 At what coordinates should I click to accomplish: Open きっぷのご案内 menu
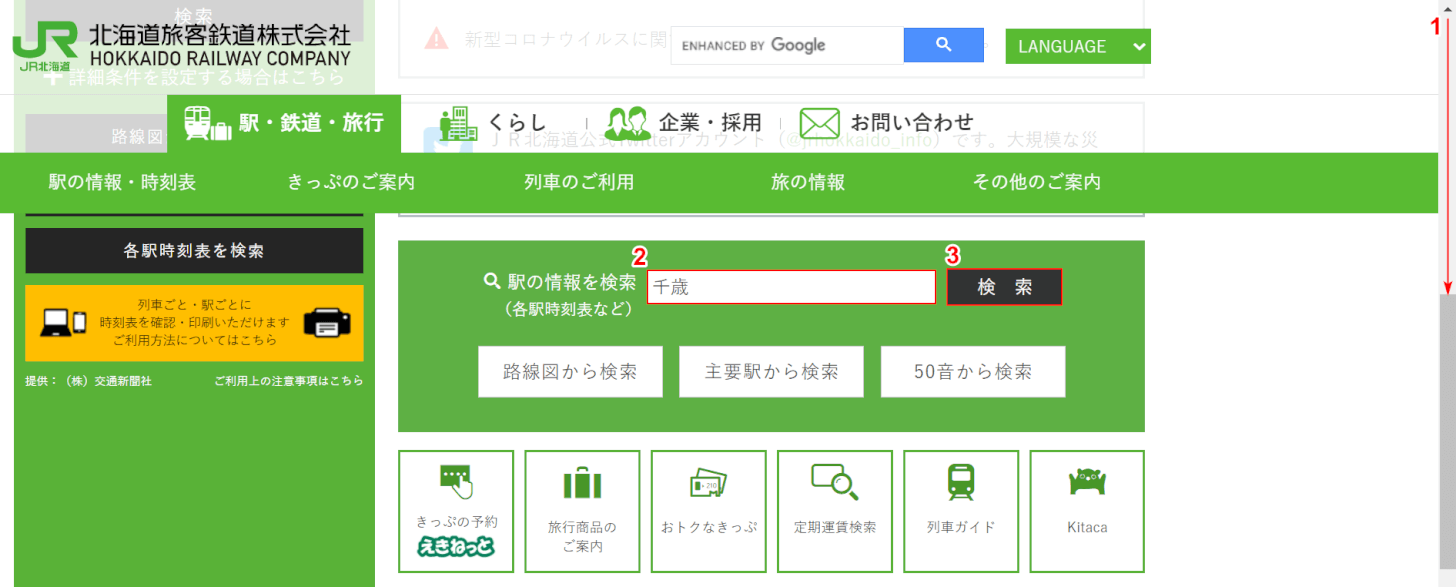tap(351, 182)
